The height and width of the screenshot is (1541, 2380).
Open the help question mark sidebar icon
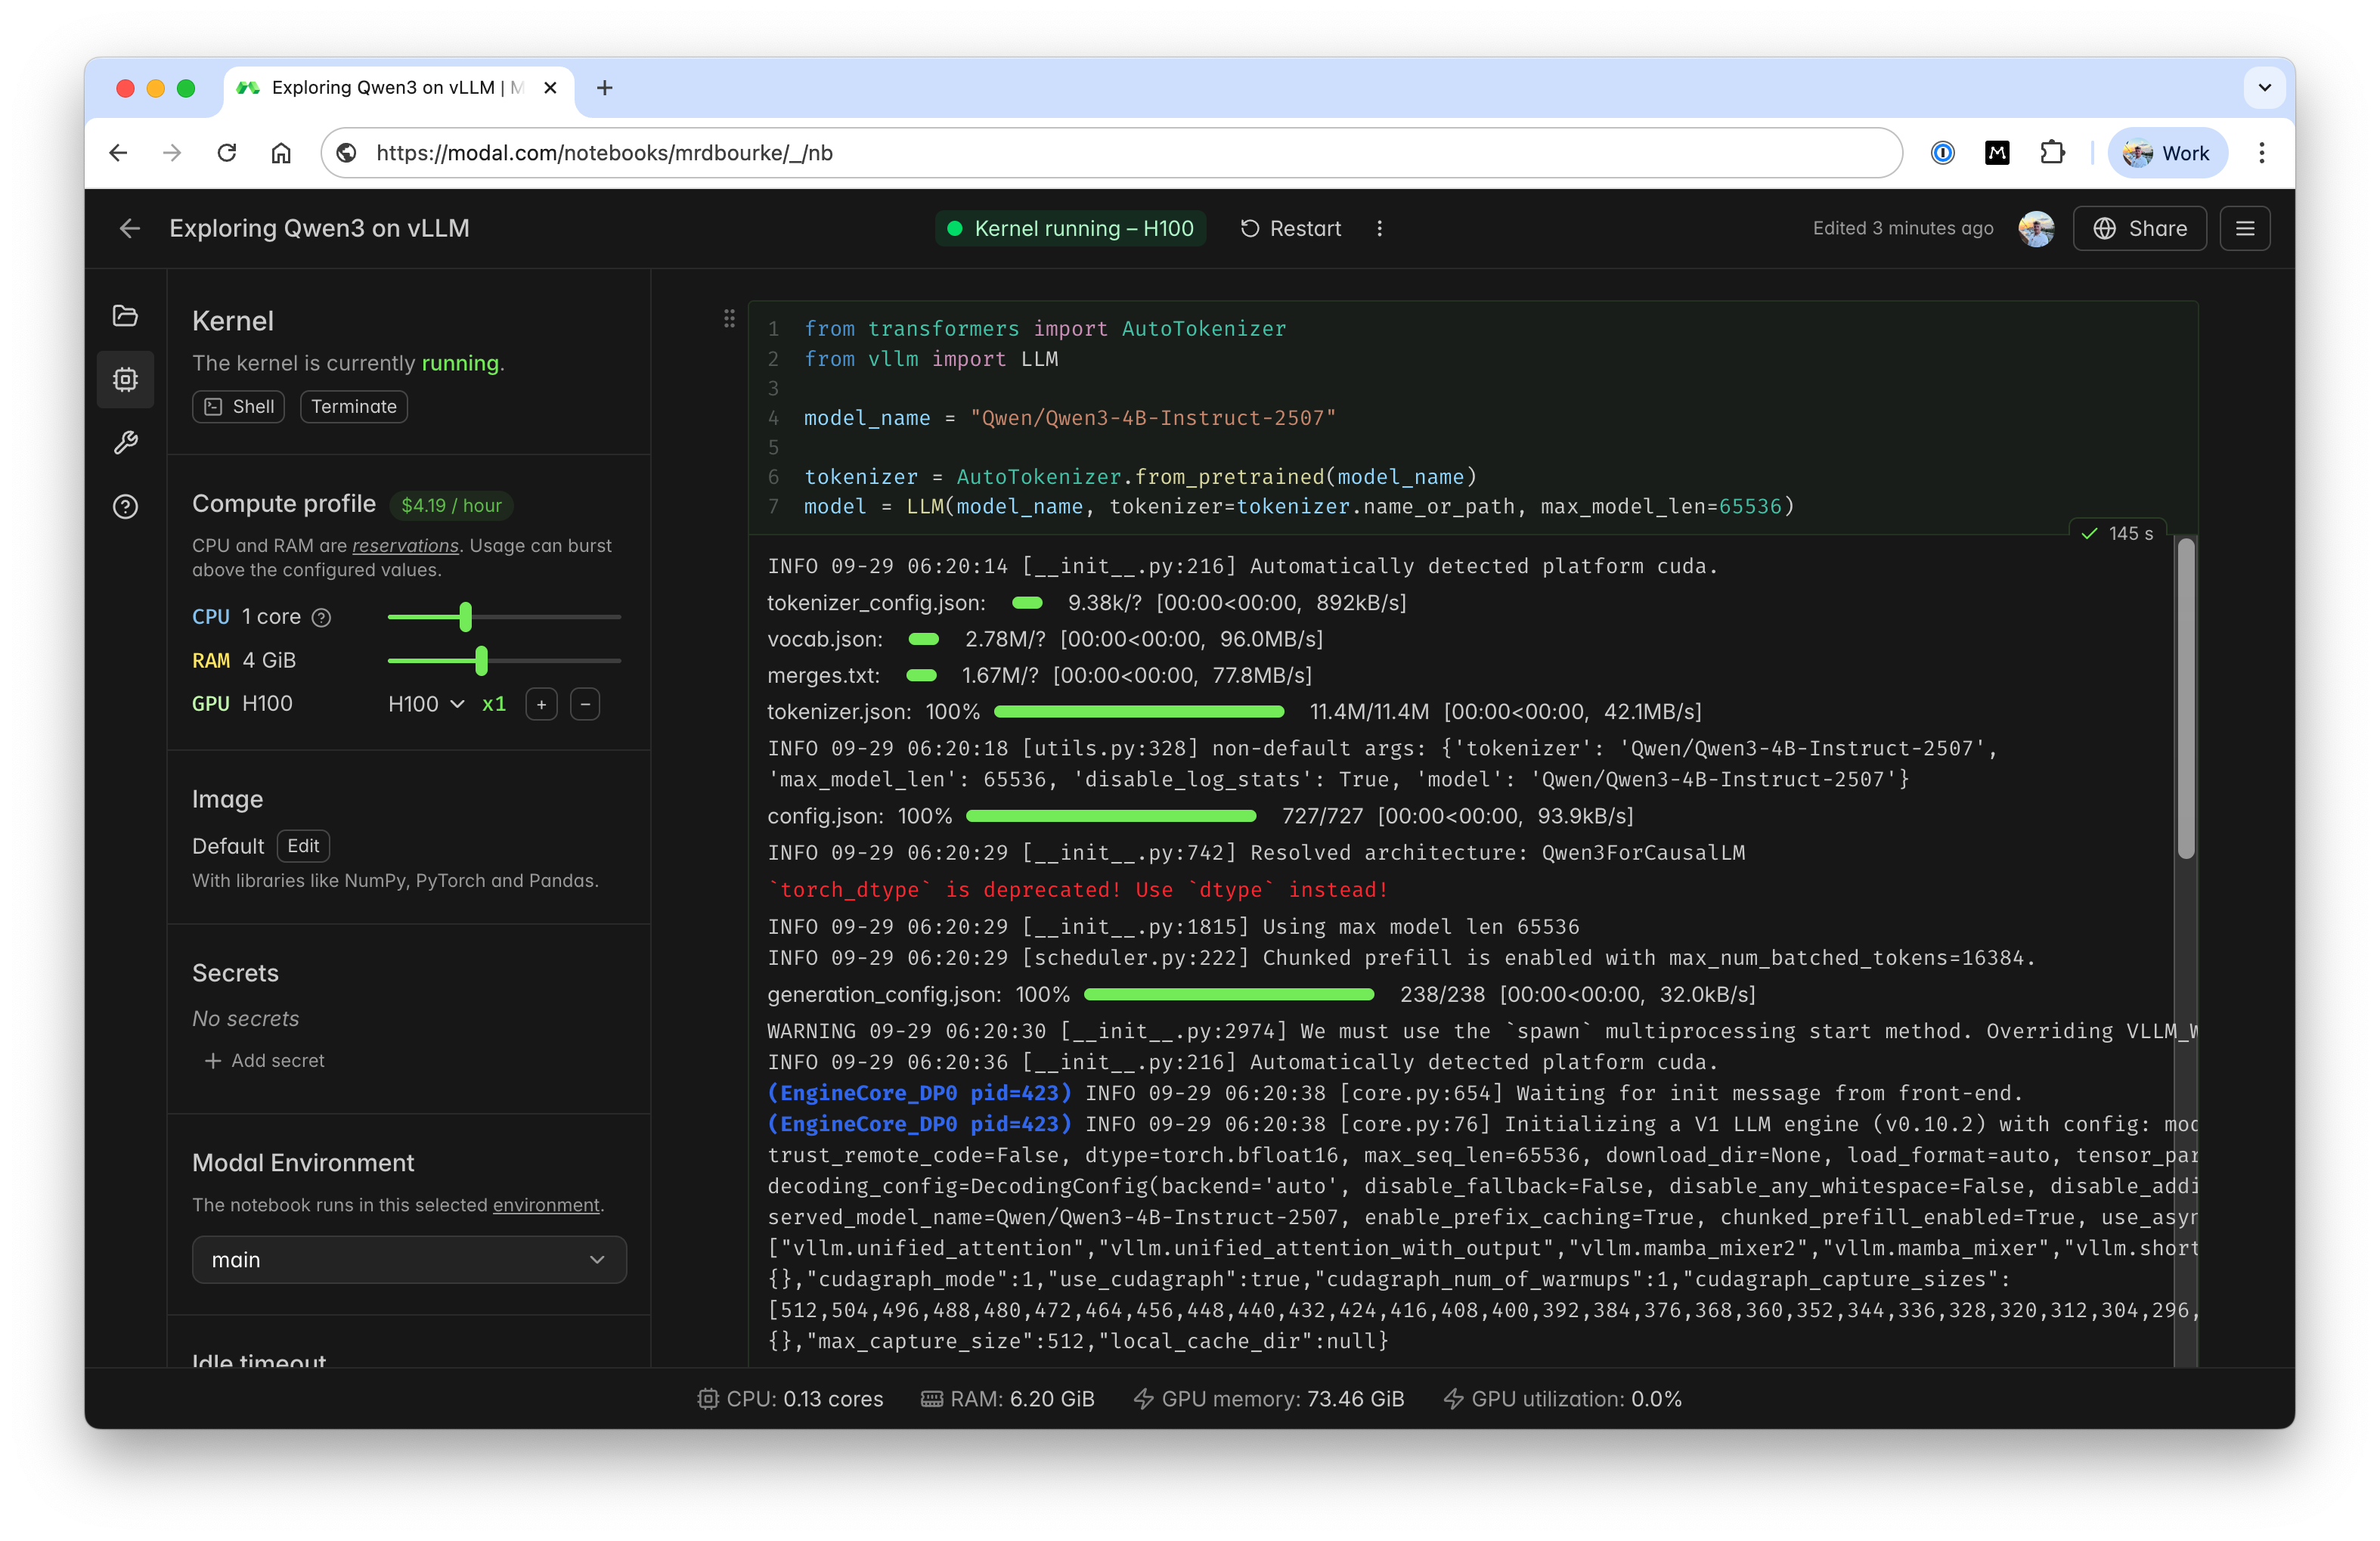[x=125, y=507]
